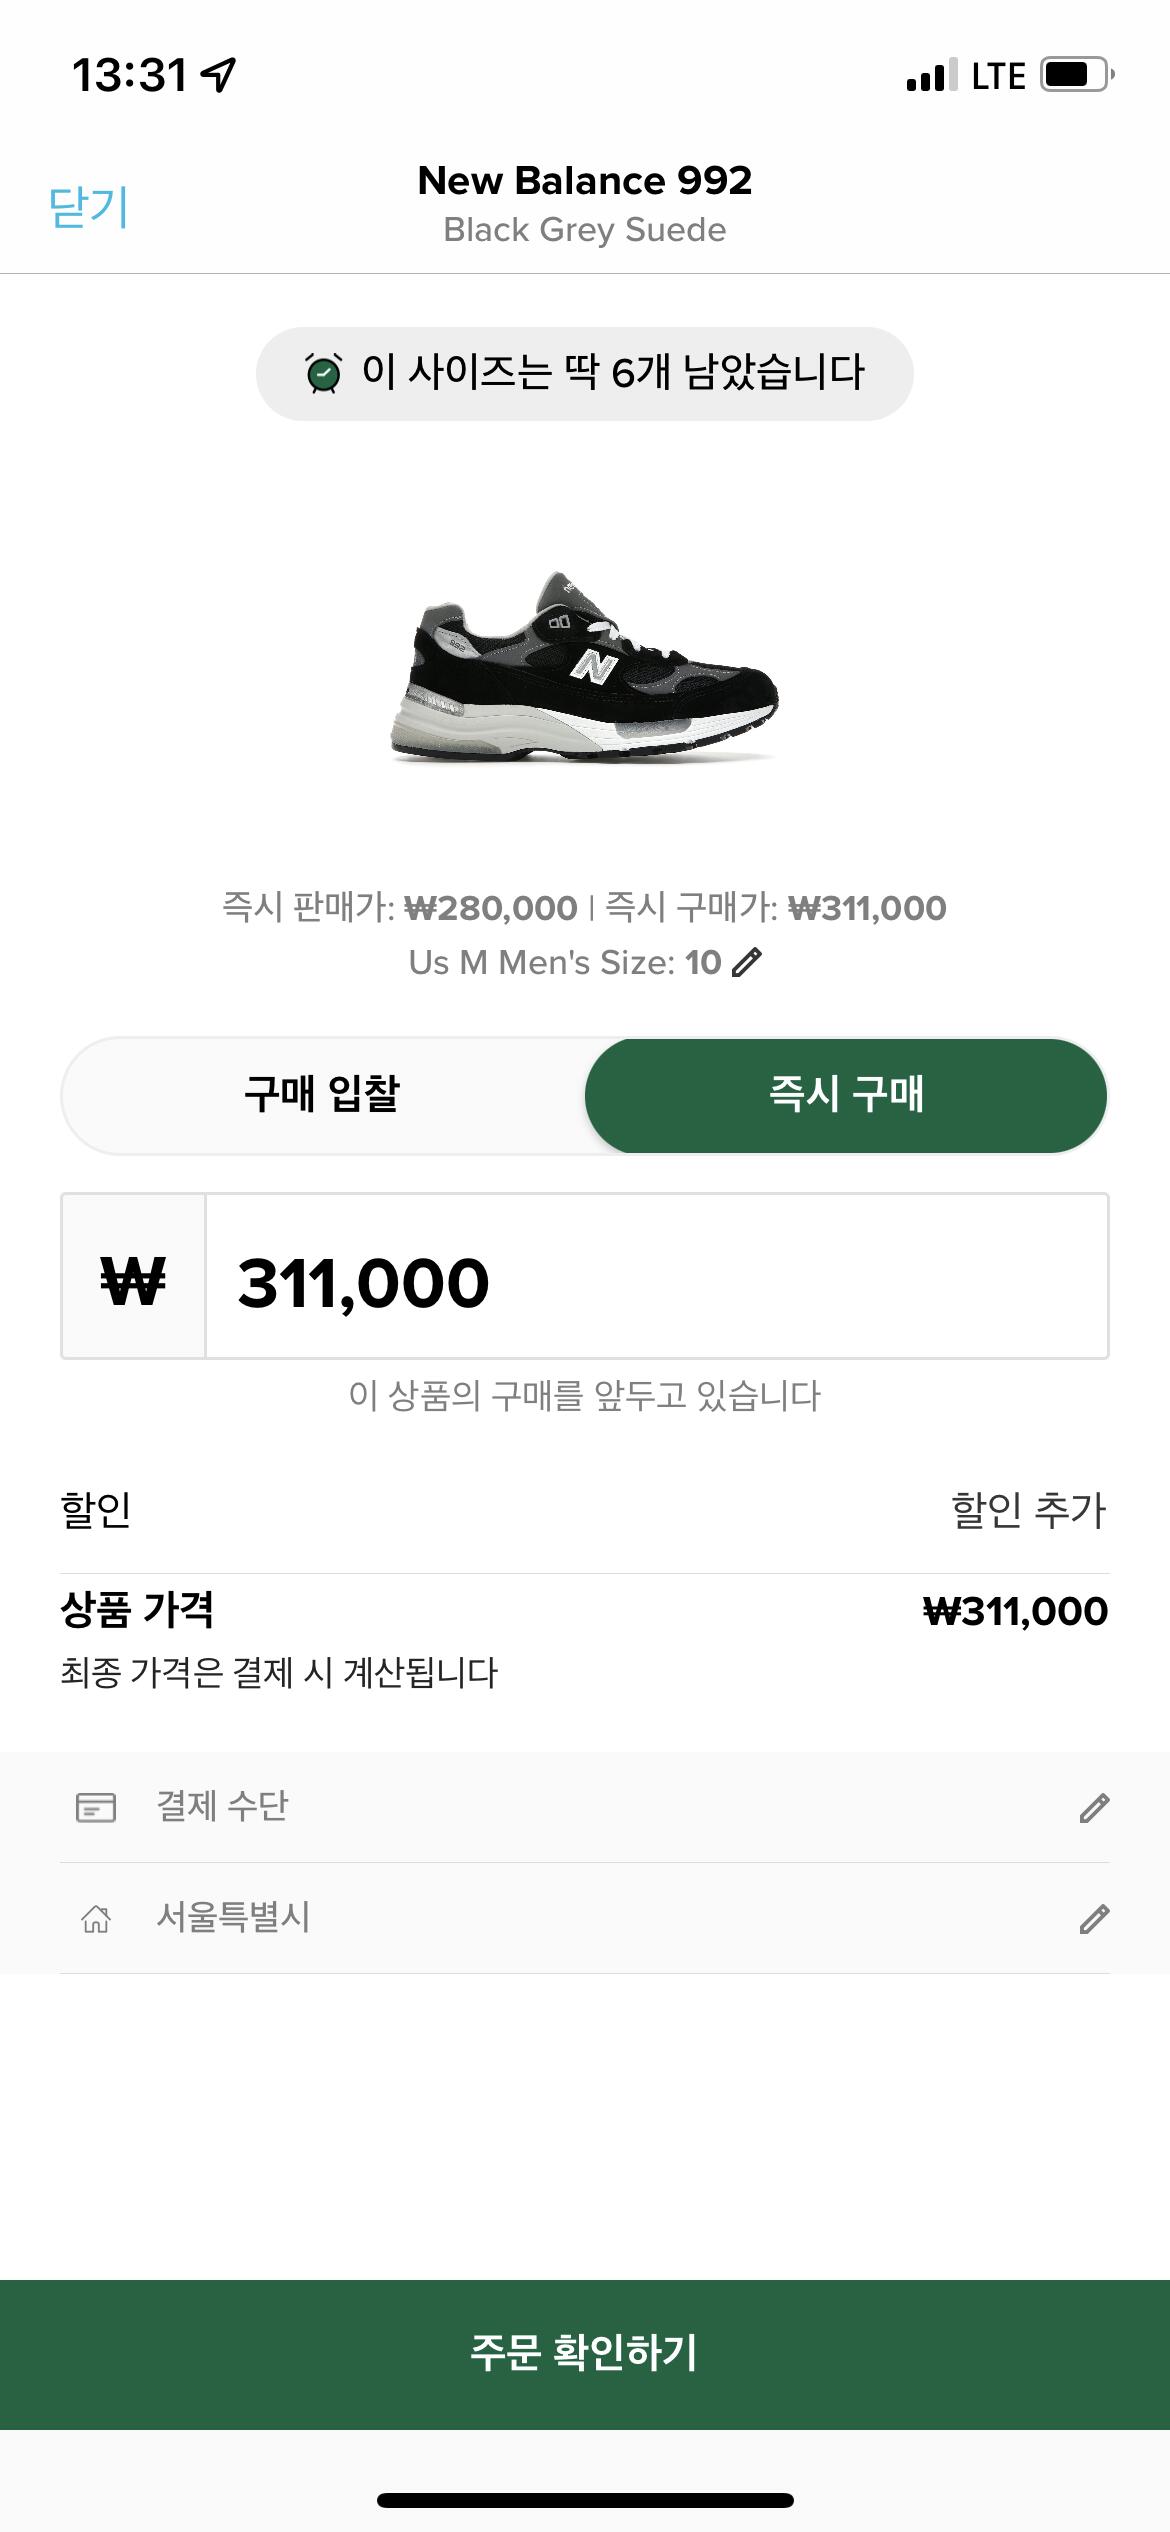Tap the battery status icon
Screen dimensions: 1170x2532
click(1076, 75)
